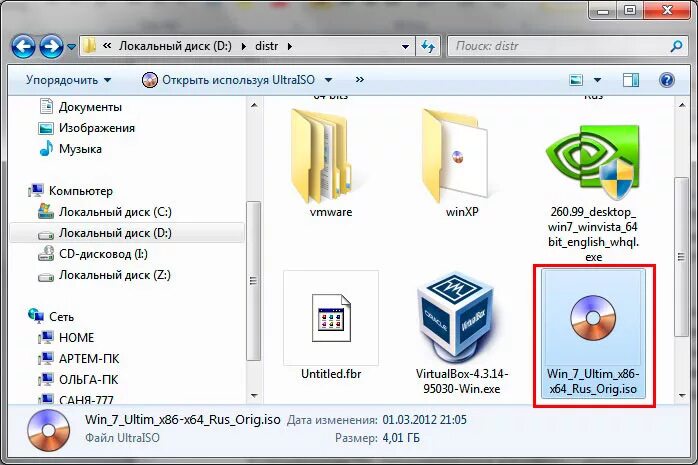This screenshot has height=465, width=698.
Task: Select the VirtualBox installer icon
Action: pos(455,319)
